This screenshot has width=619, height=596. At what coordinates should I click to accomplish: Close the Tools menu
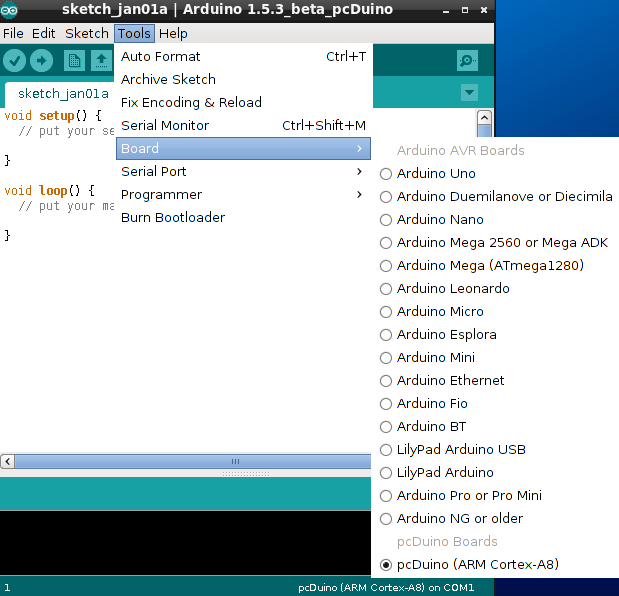134,34
